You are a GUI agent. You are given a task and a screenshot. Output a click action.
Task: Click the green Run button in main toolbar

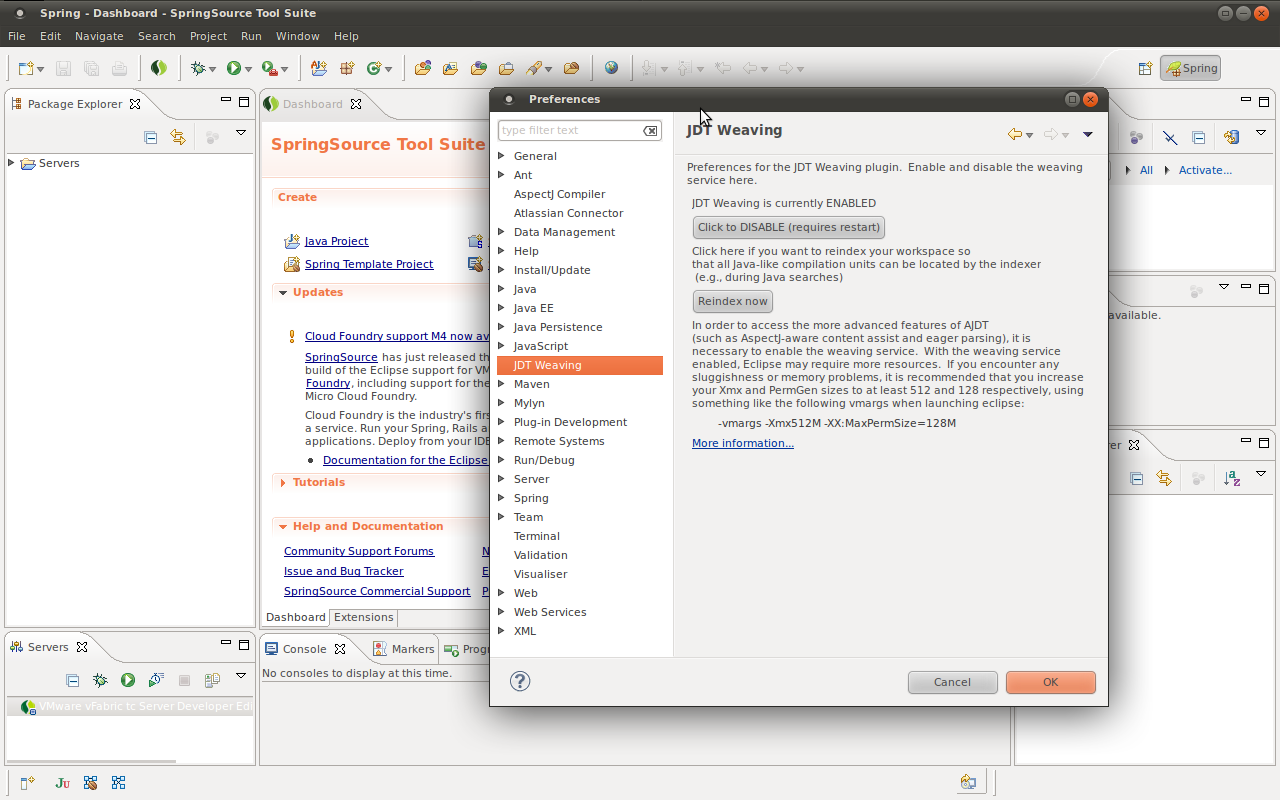click(x=234, y=68)
